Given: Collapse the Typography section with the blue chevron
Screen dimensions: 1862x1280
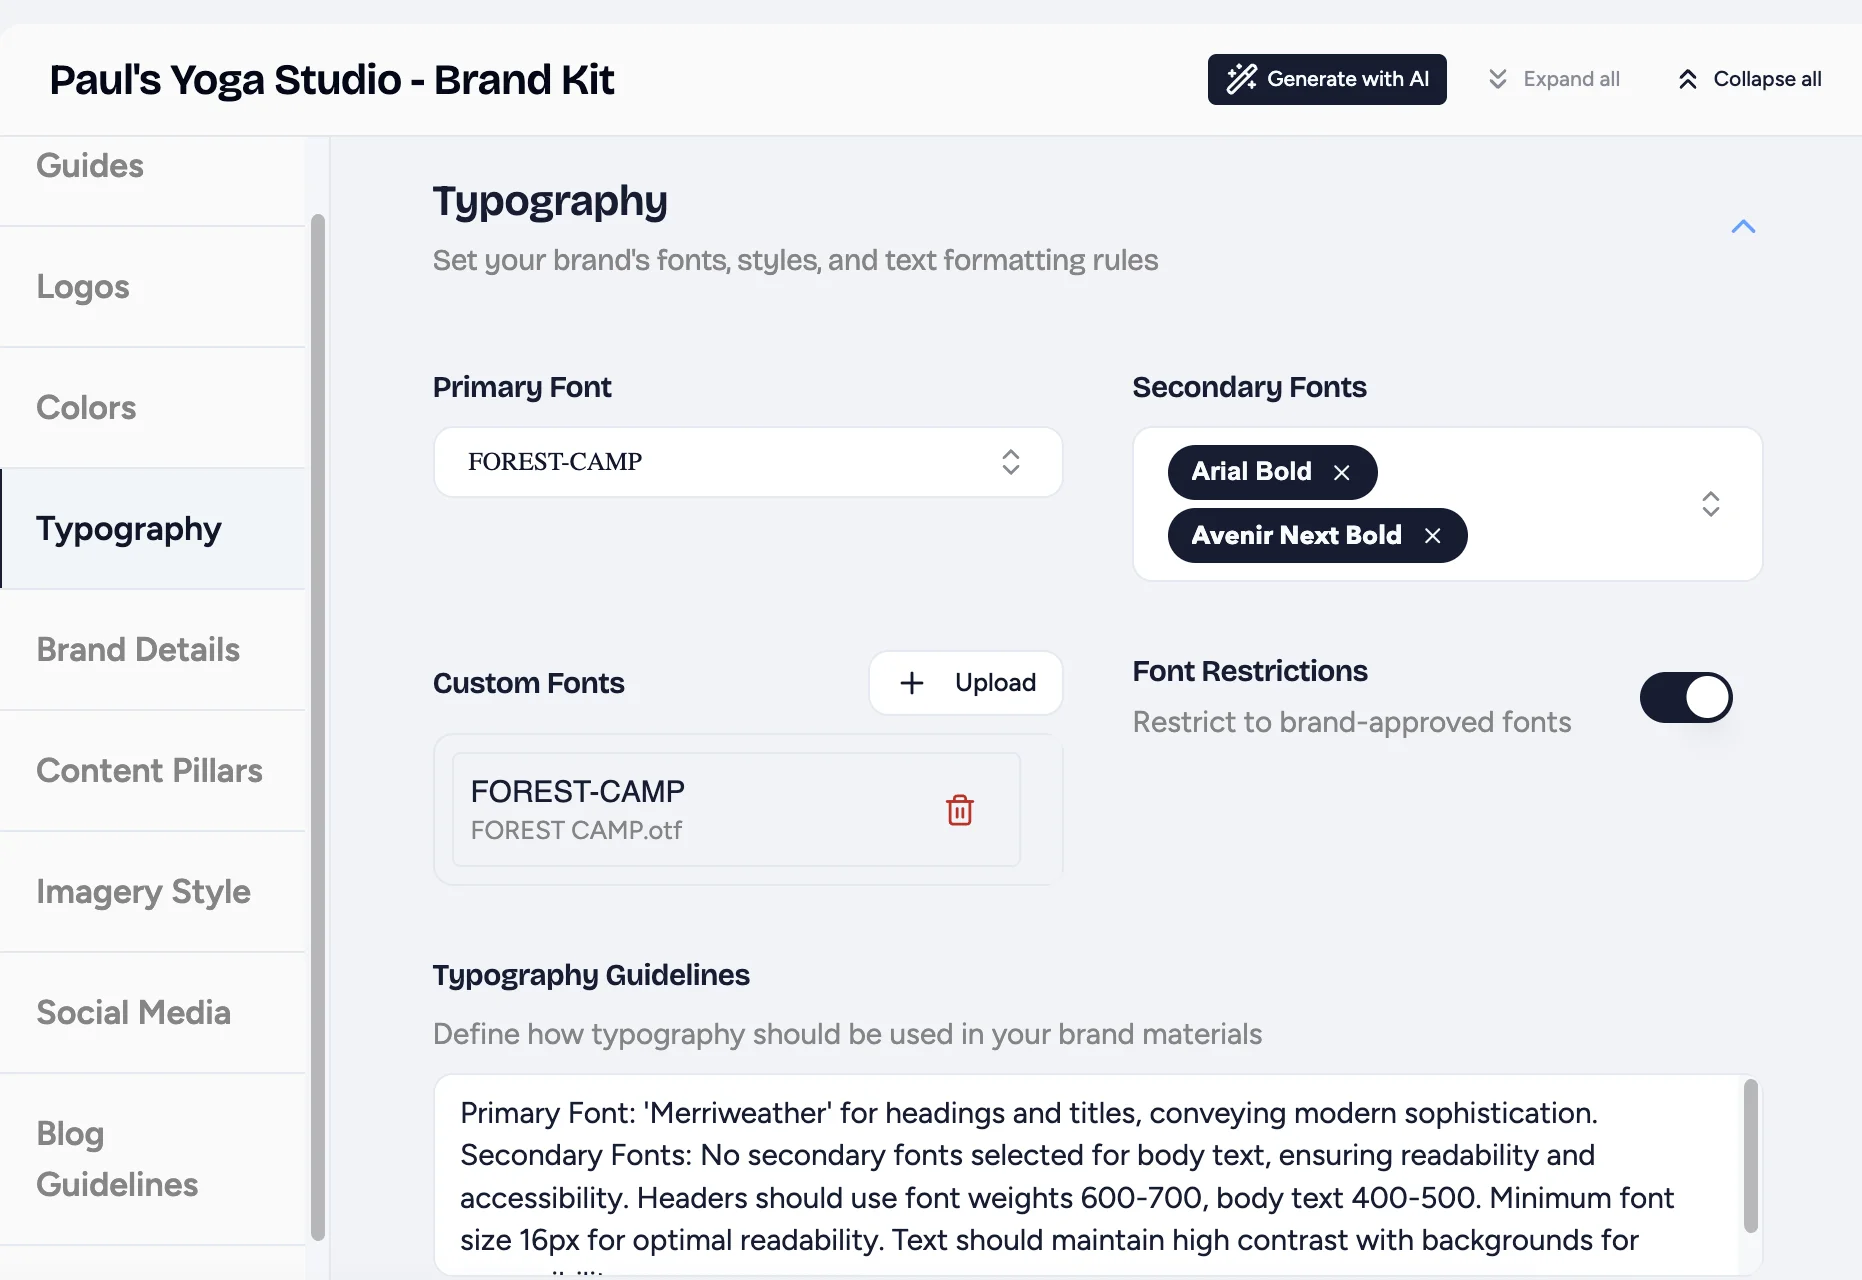Looking at the screenshot, I should pos(1743,227).
